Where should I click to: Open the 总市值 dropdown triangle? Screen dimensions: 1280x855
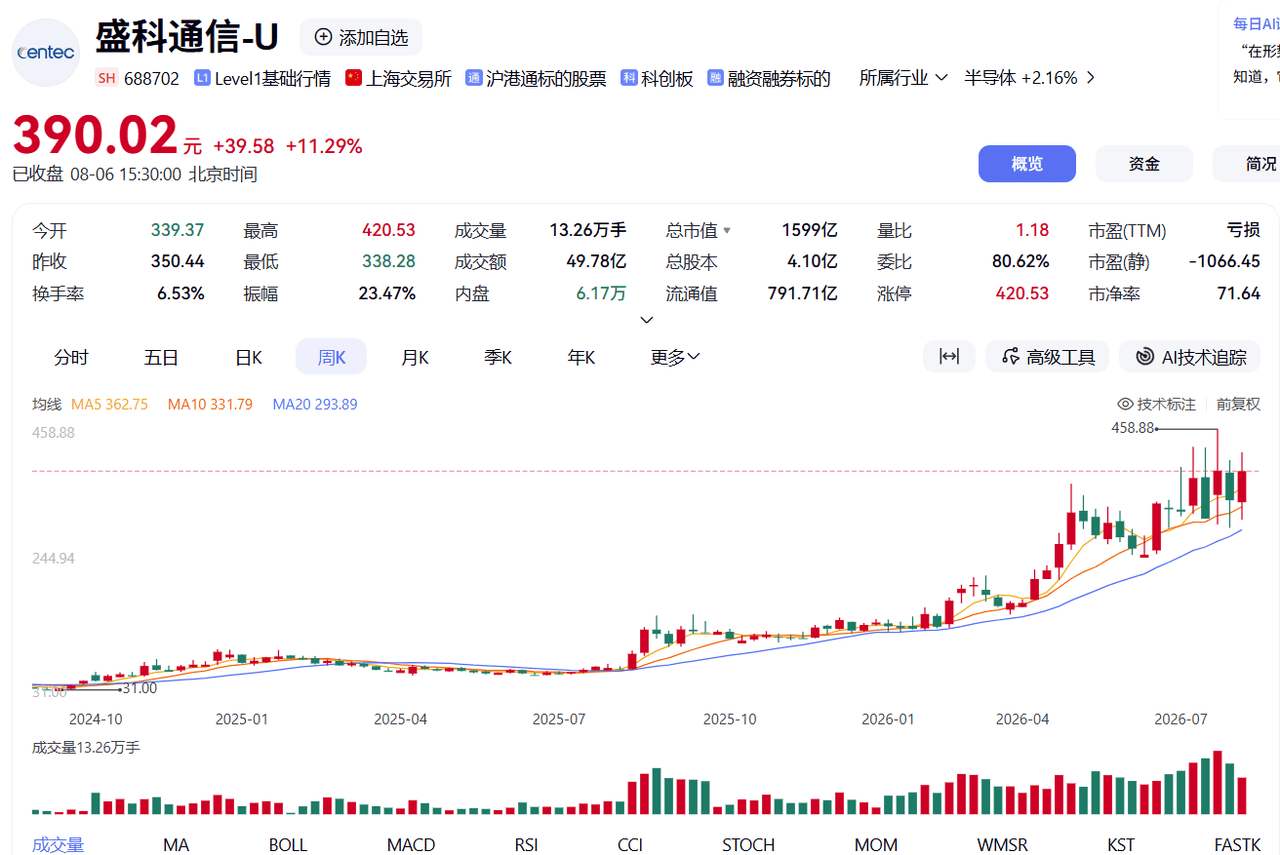point(727,231)
